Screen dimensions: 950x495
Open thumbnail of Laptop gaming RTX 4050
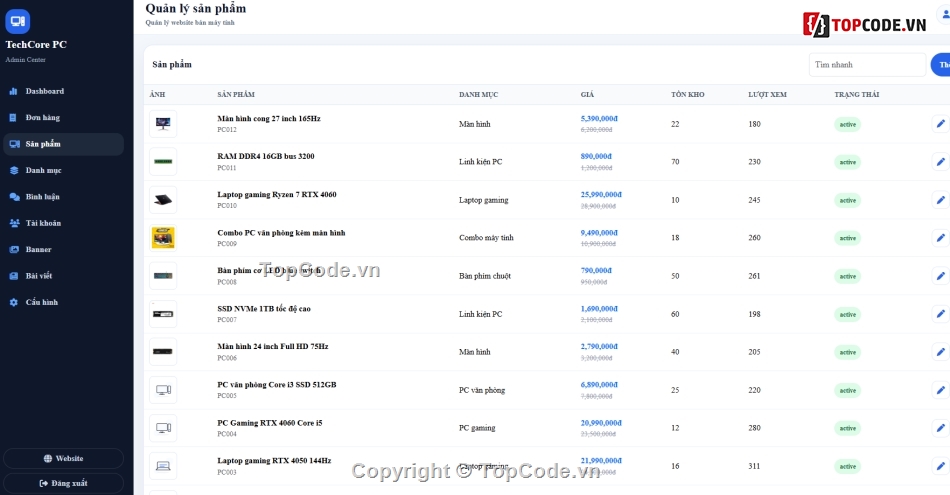tap(163, 466)
